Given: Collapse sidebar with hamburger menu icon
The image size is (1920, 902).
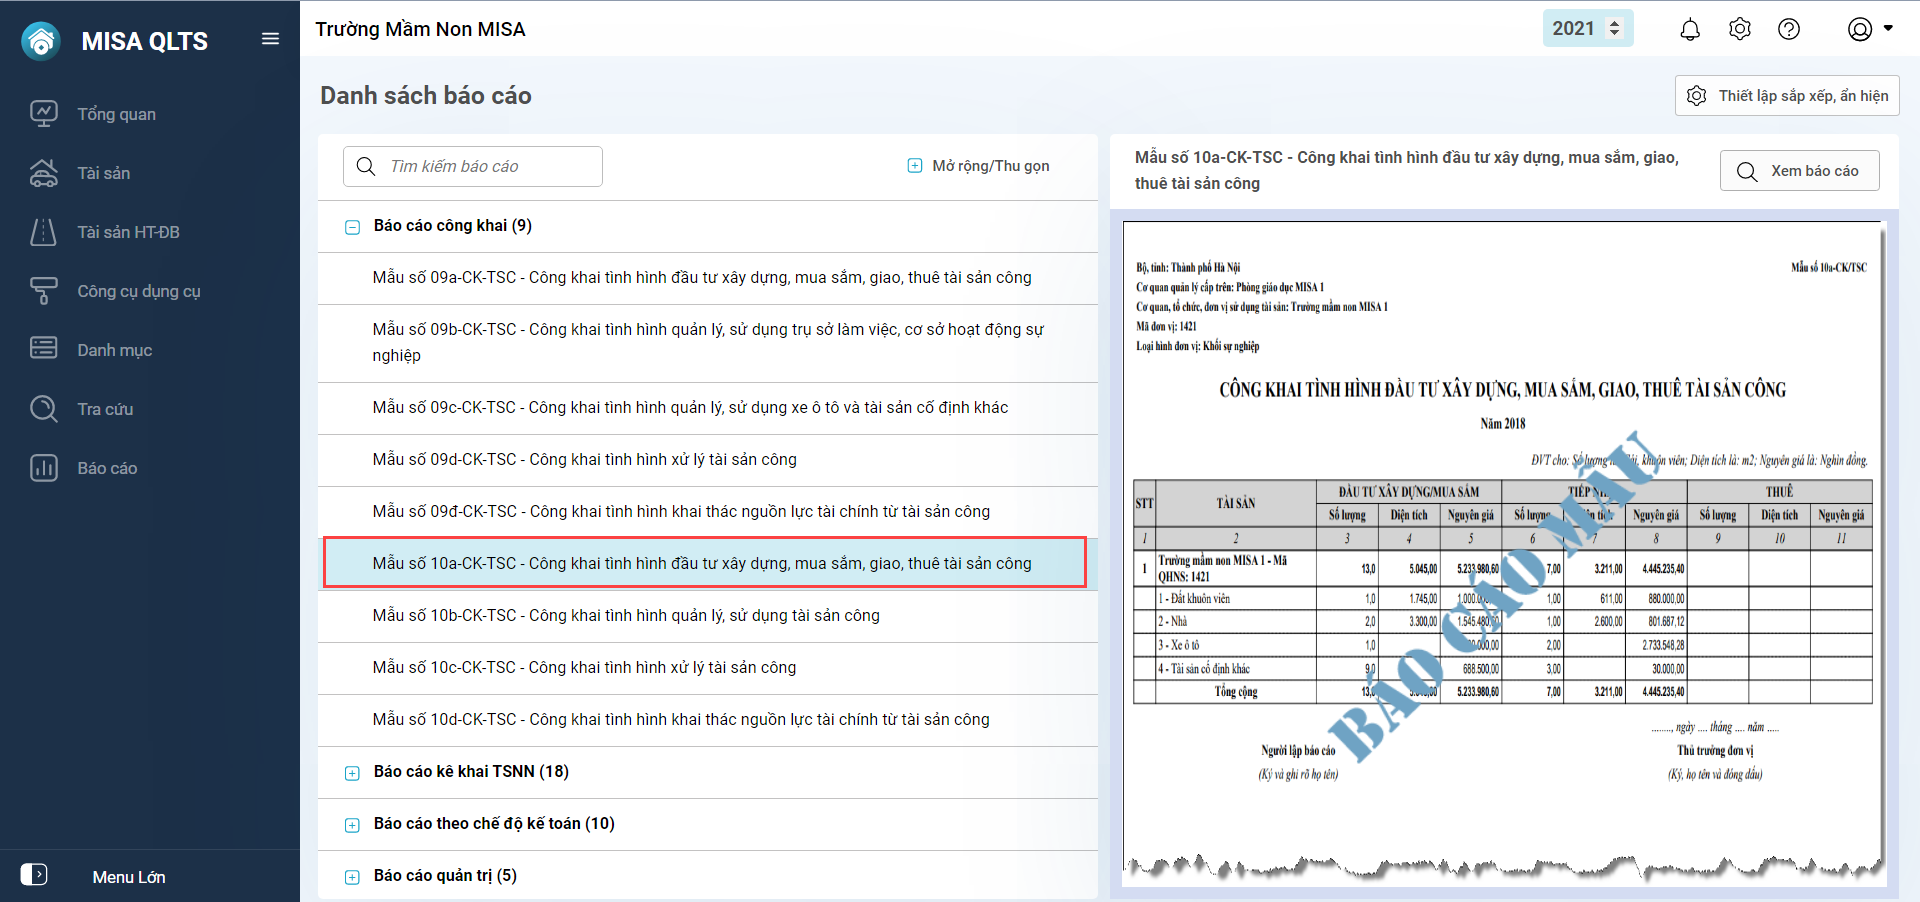Looking at the screenshot, I should [270, 39].
